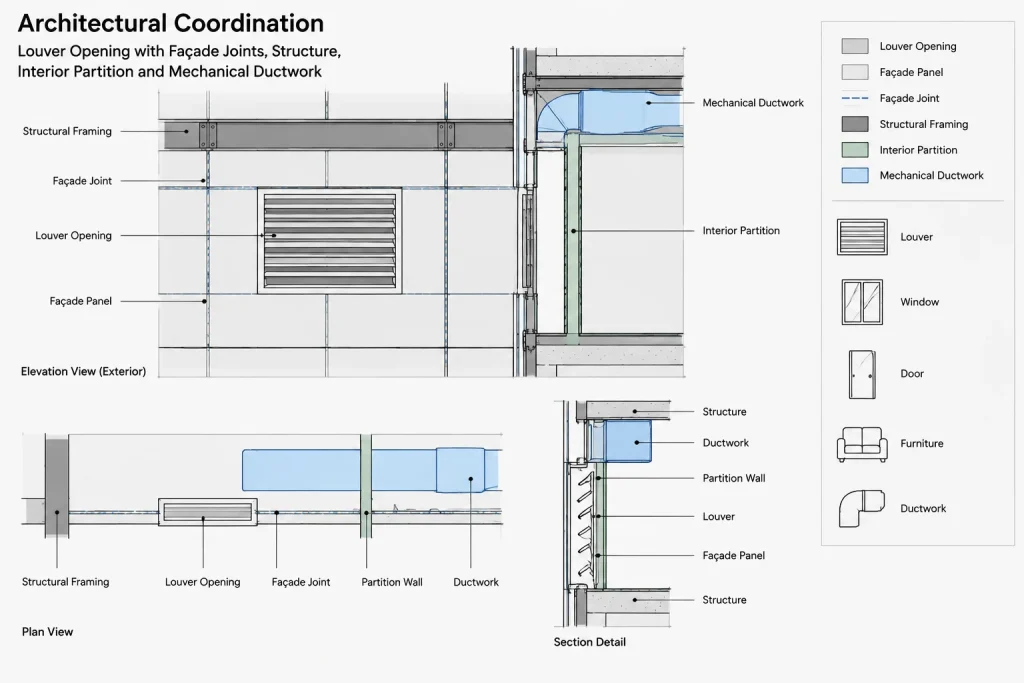This screenshot has width=1024, height=683.
Task: Click 'Mechanical Ductwork' callout beside the elevation view
Action: click(x=753, y=103)
